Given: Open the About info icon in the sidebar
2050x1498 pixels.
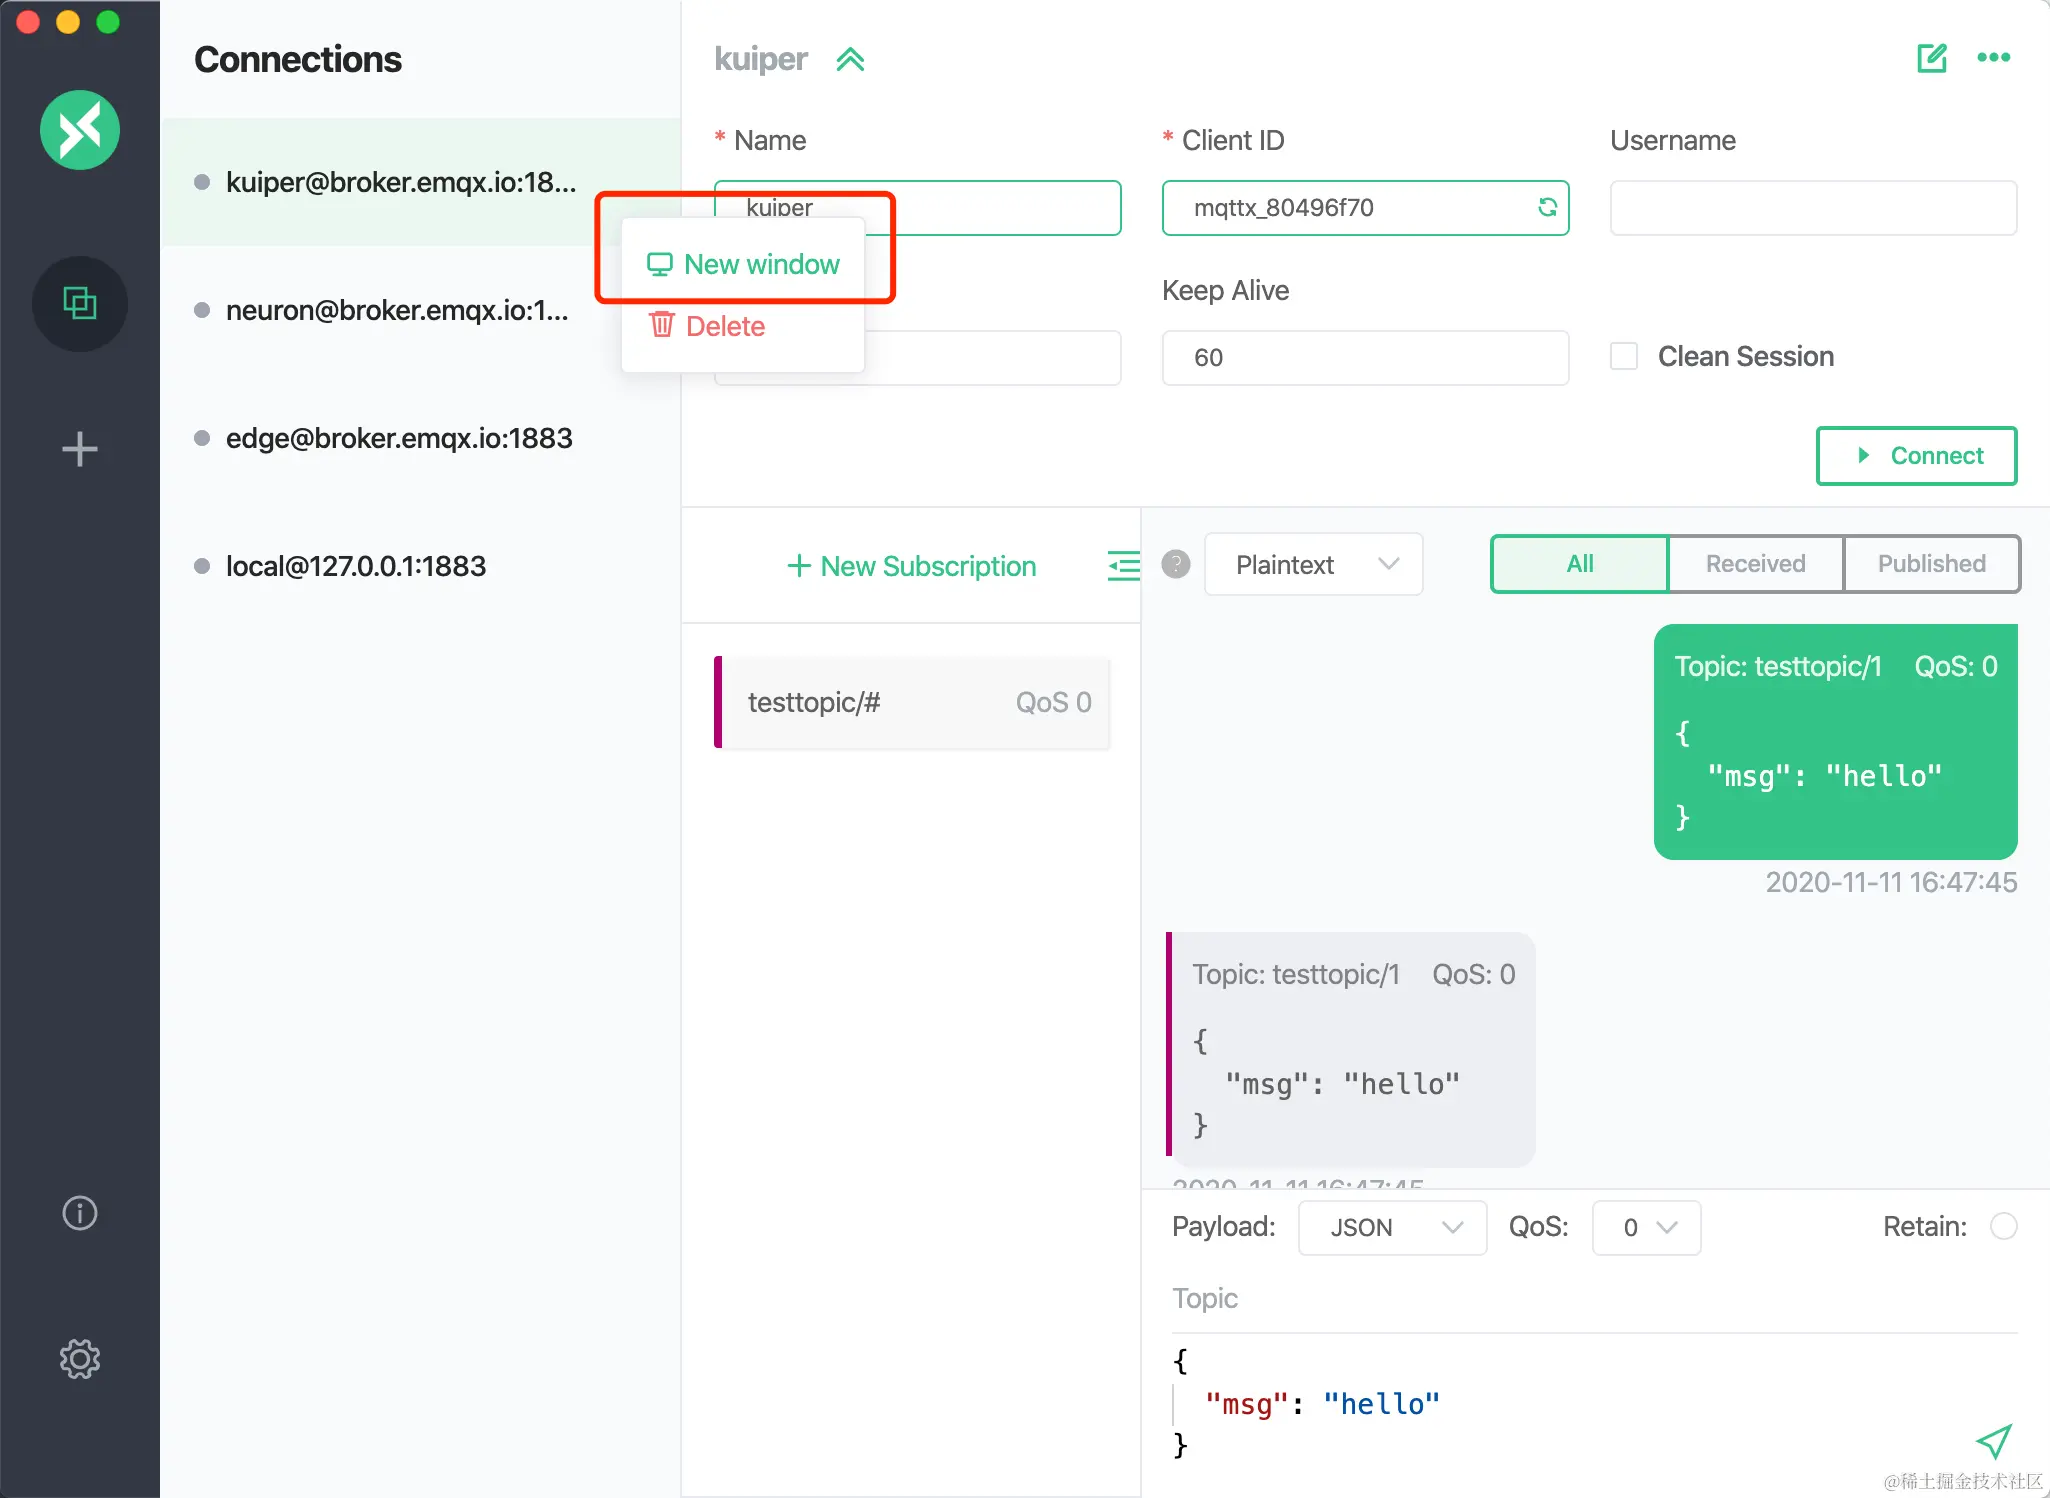Looking at the screenshot, I should tap(80, 1213).
